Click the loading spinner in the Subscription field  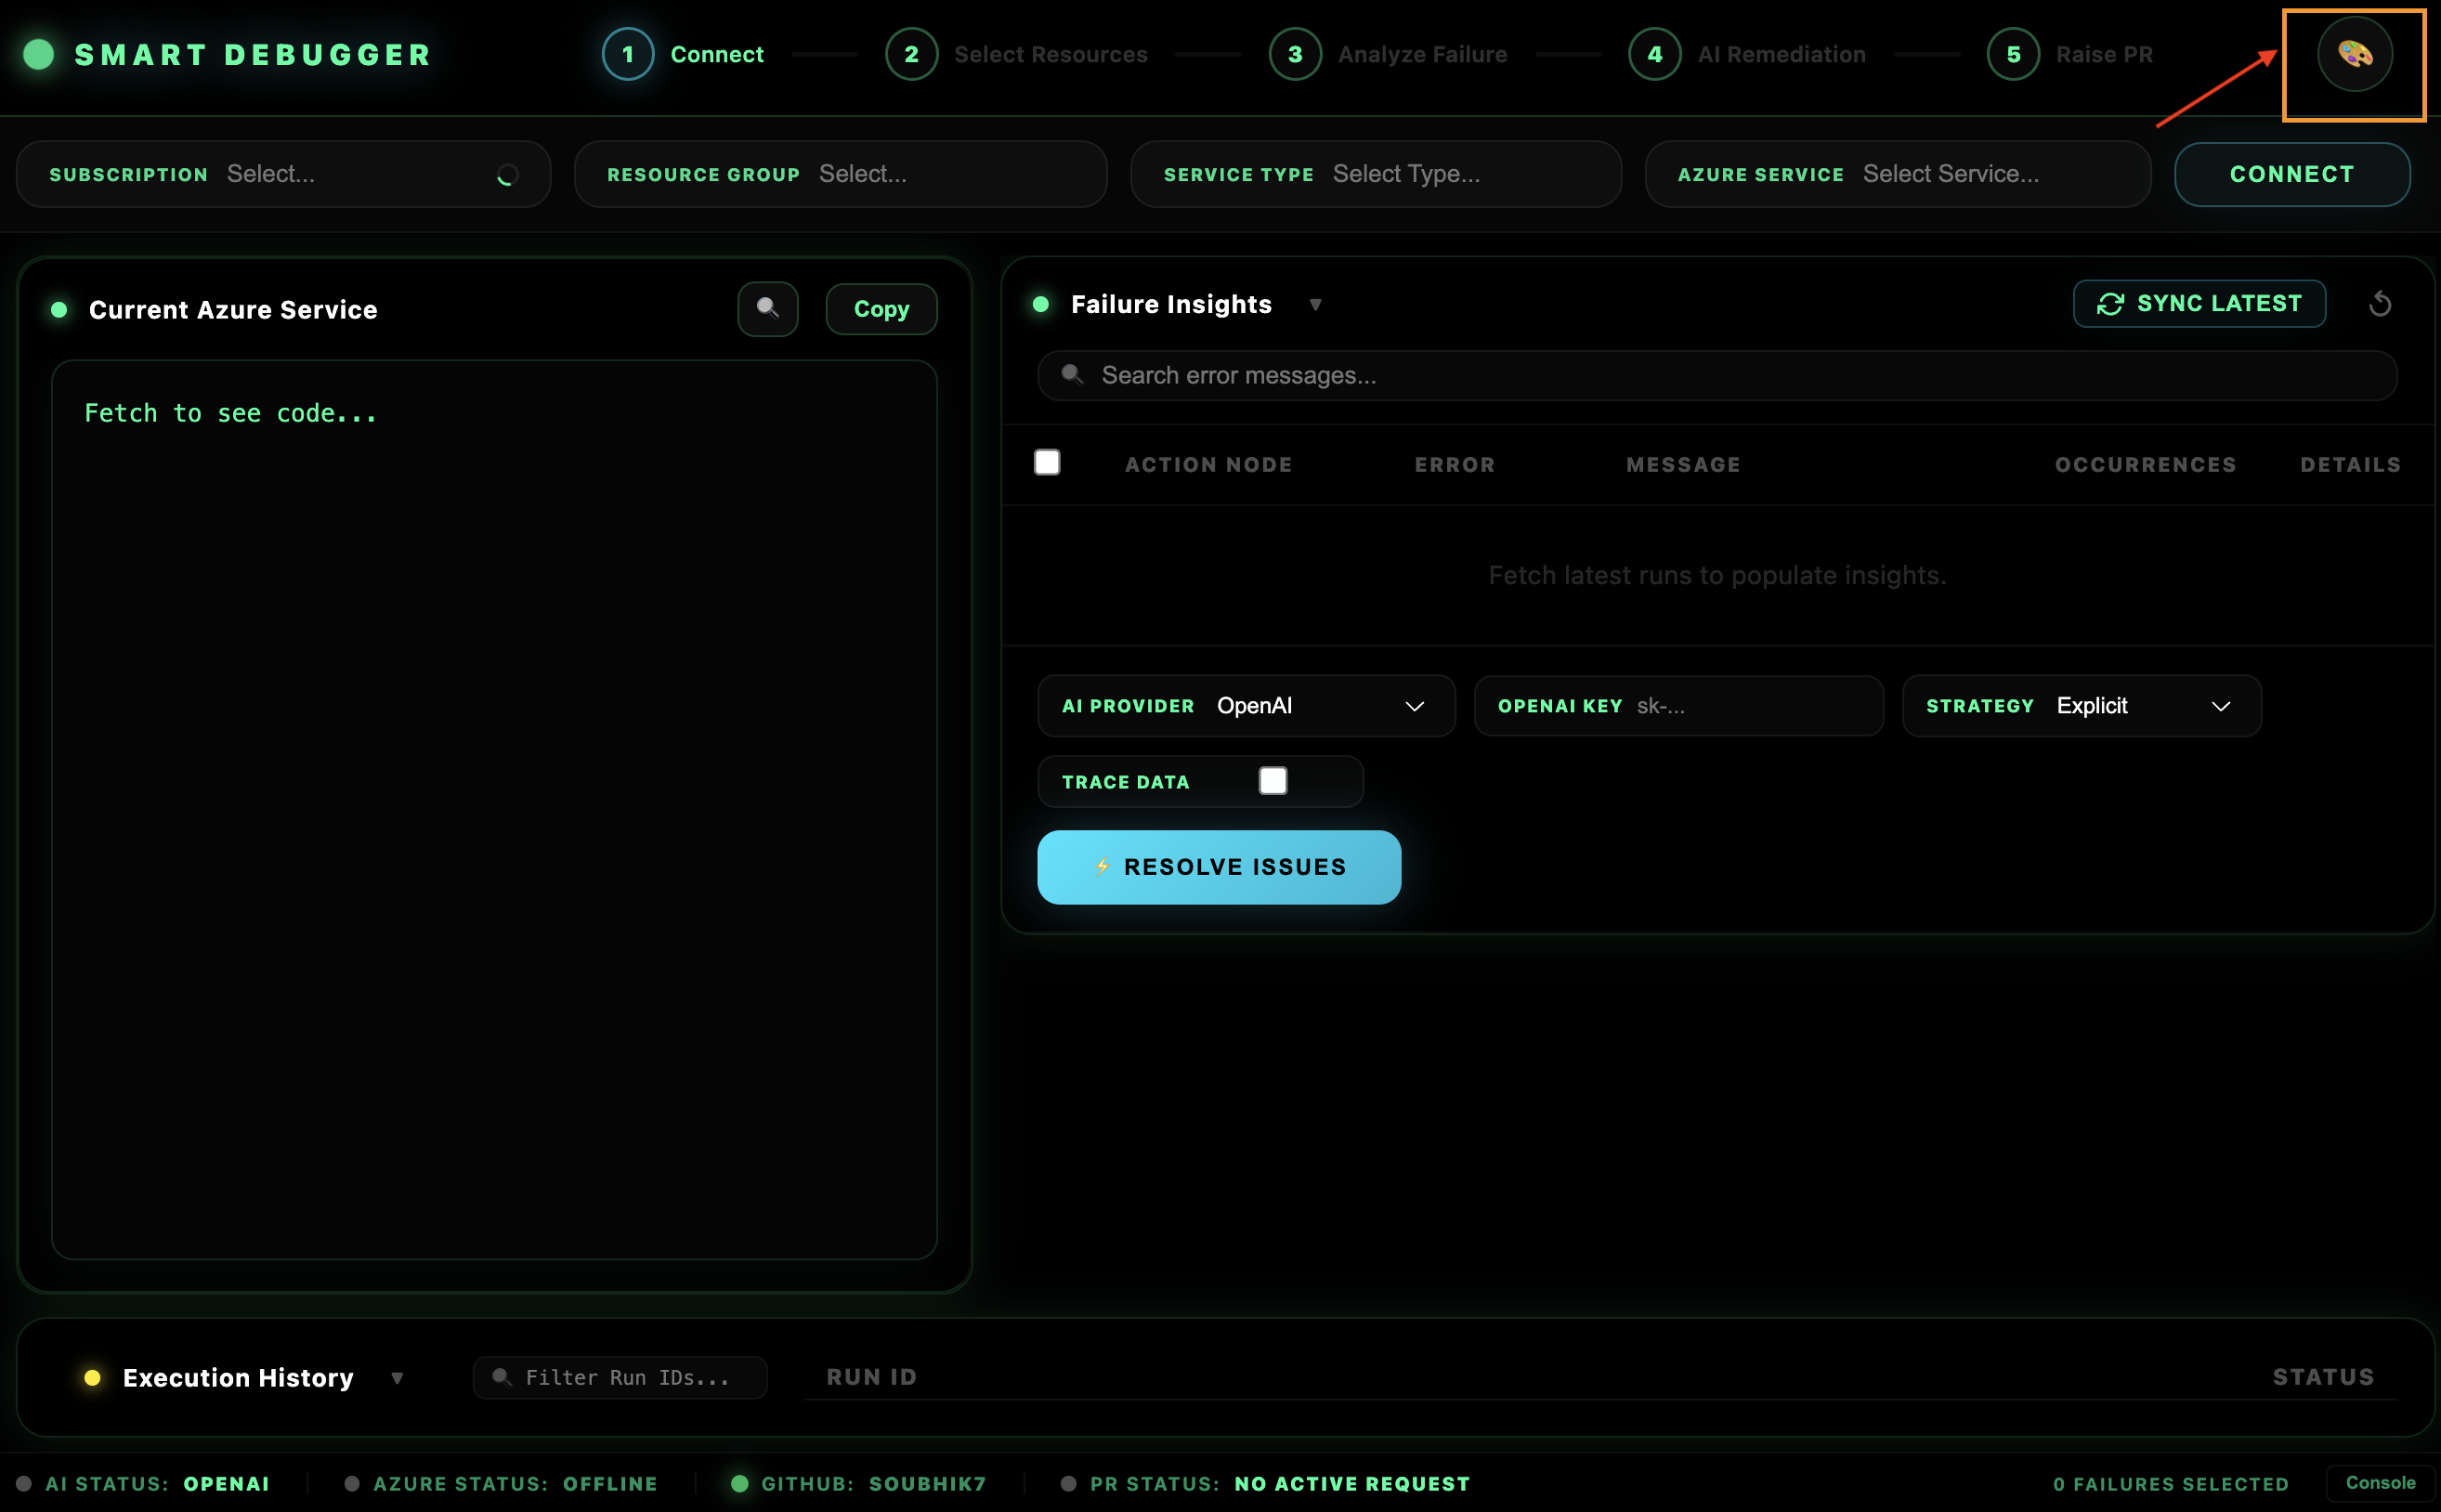tap(507, 175)
